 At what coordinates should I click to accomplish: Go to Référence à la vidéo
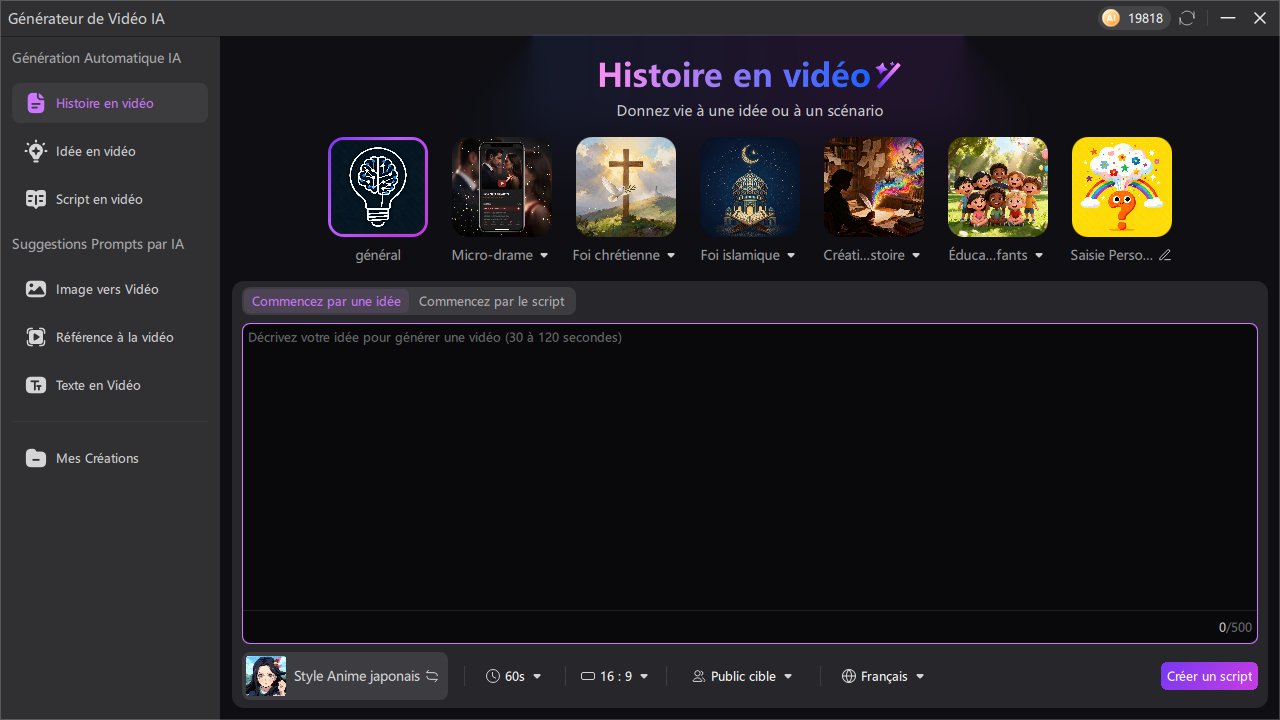pyautogui.click(x=110, y=337)
